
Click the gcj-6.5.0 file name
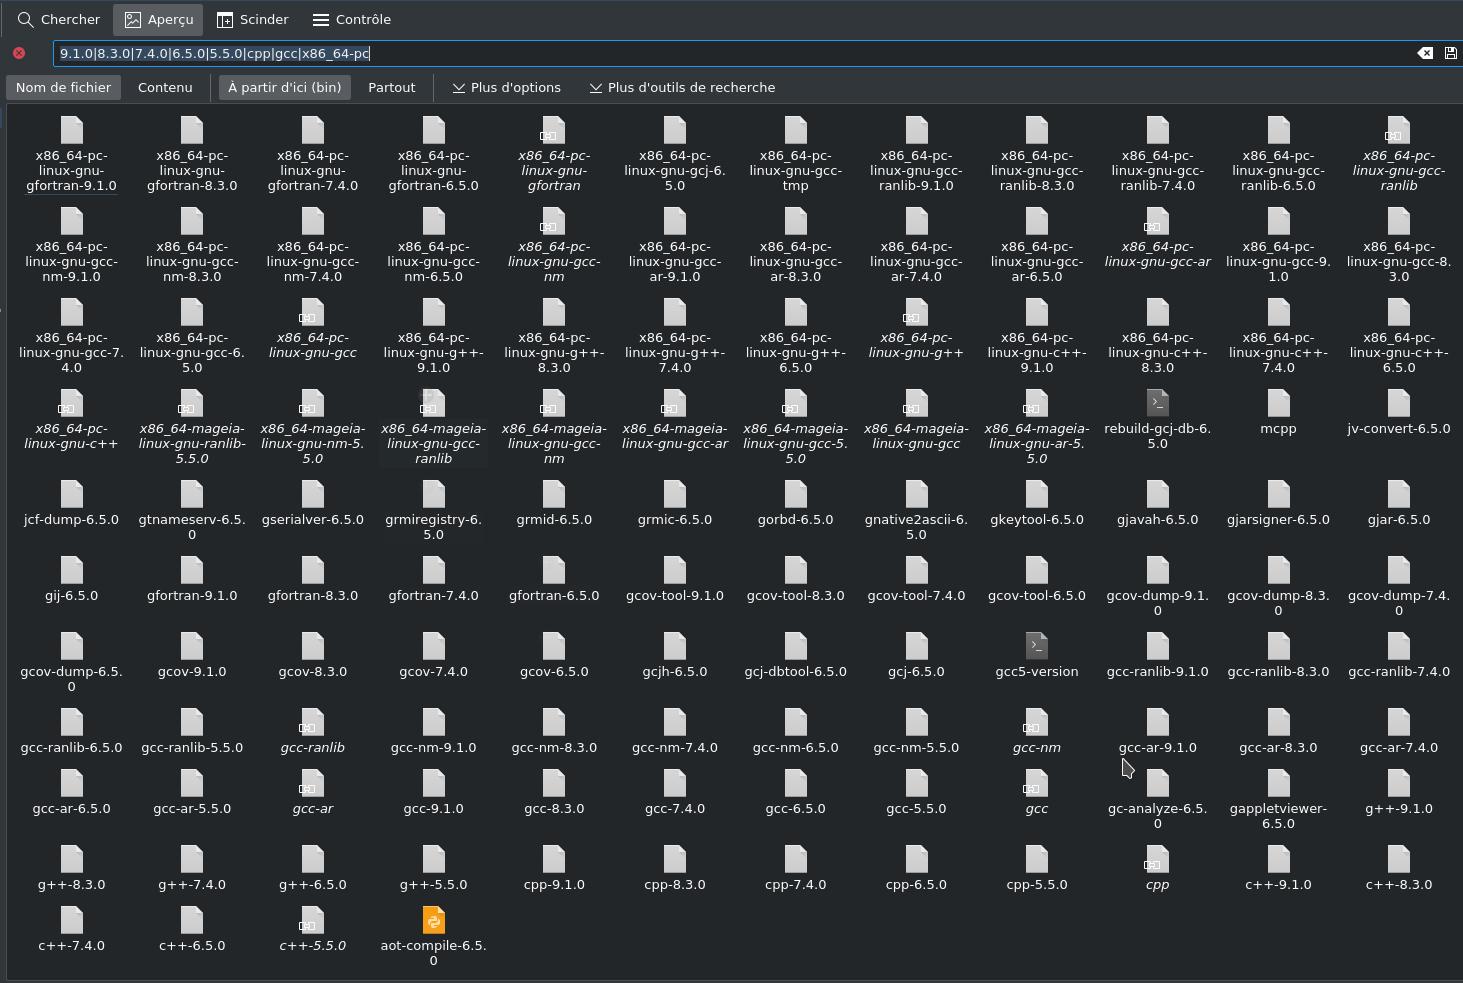[916, 671]
